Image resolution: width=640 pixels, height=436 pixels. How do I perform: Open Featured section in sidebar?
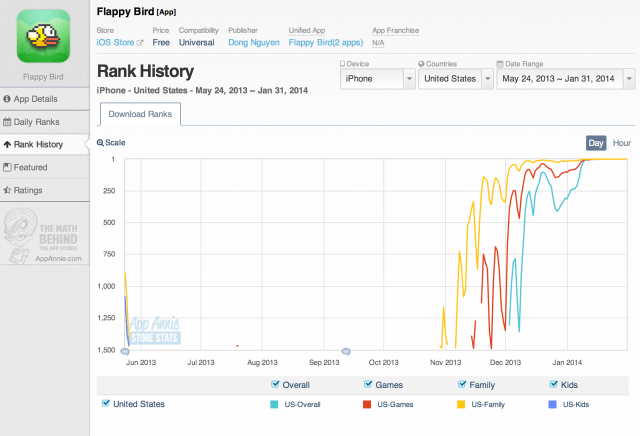click(x=44, y=167)
